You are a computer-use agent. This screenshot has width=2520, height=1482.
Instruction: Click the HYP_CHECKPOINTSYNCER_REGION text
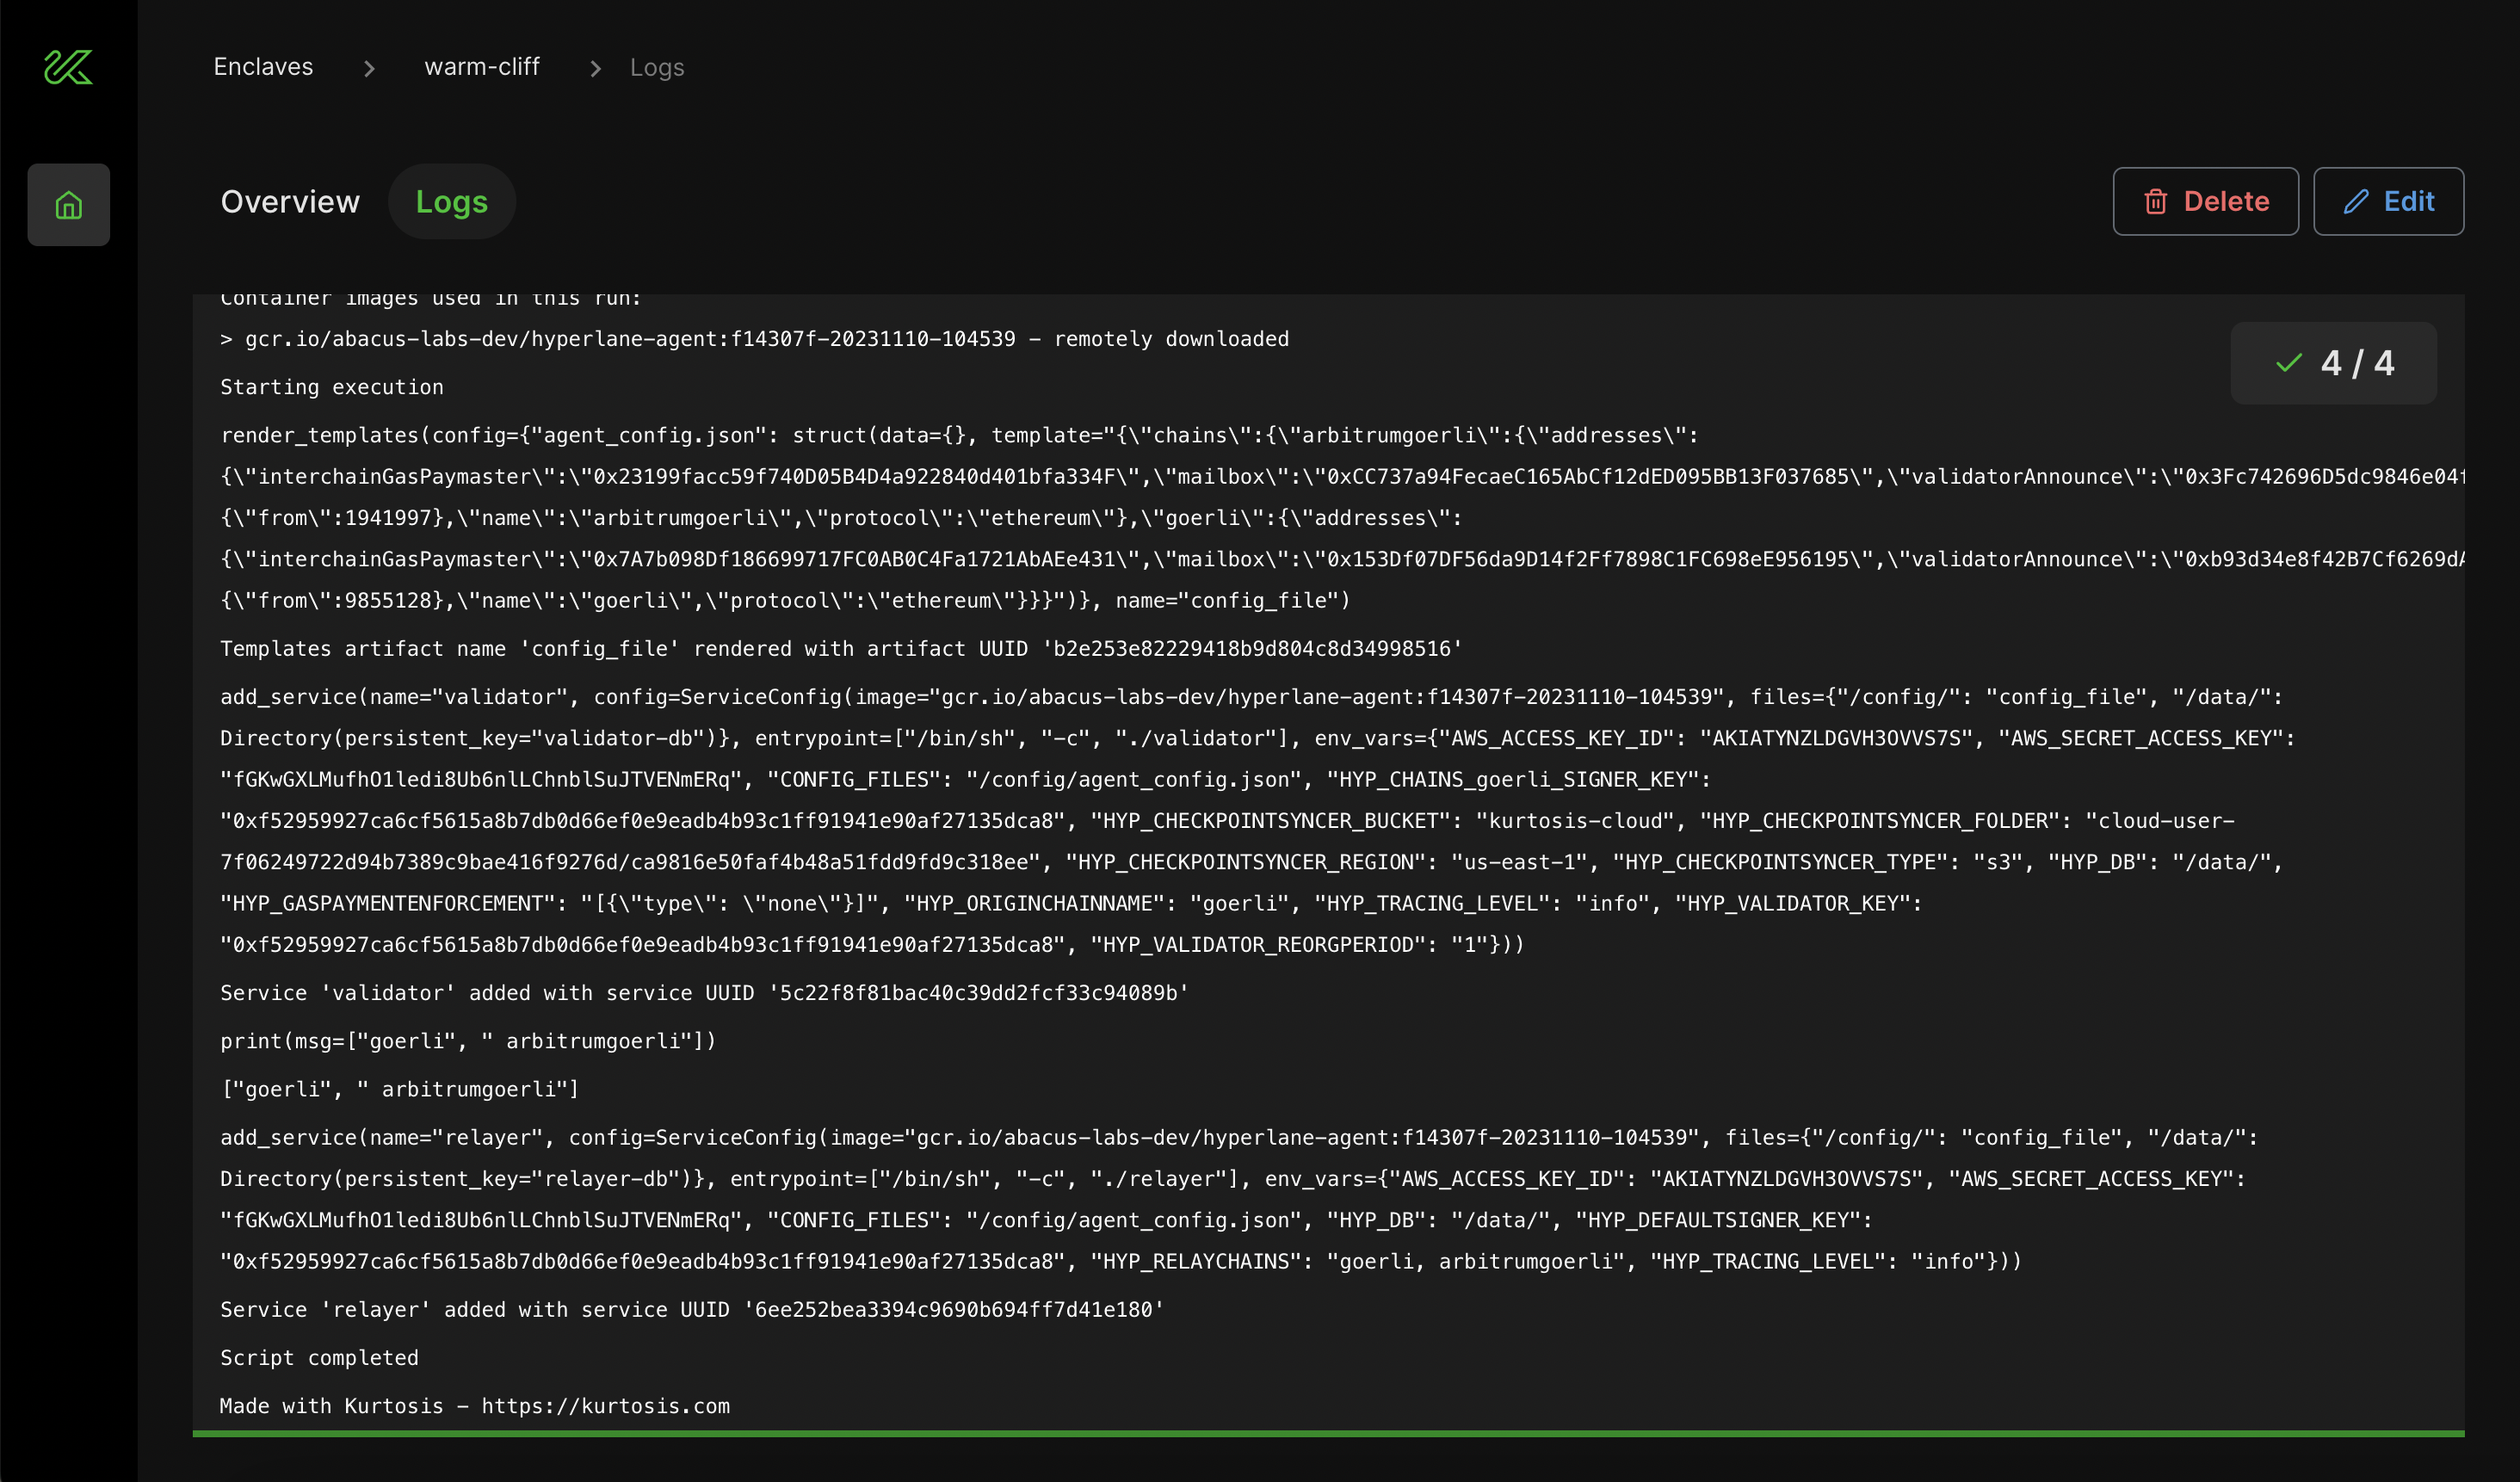pyautogui.click(x=1246, y=862)
